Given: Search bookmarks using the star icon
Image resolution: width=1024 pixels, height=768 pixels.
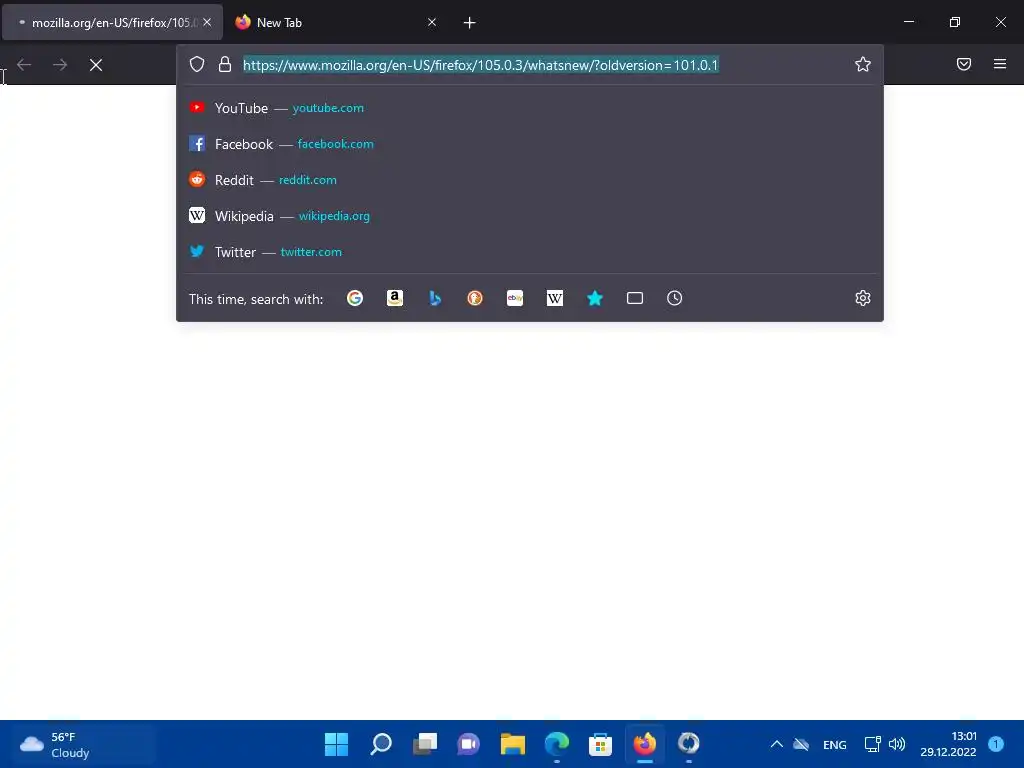Looking at the screenshot, I should (x=594, y=298).
